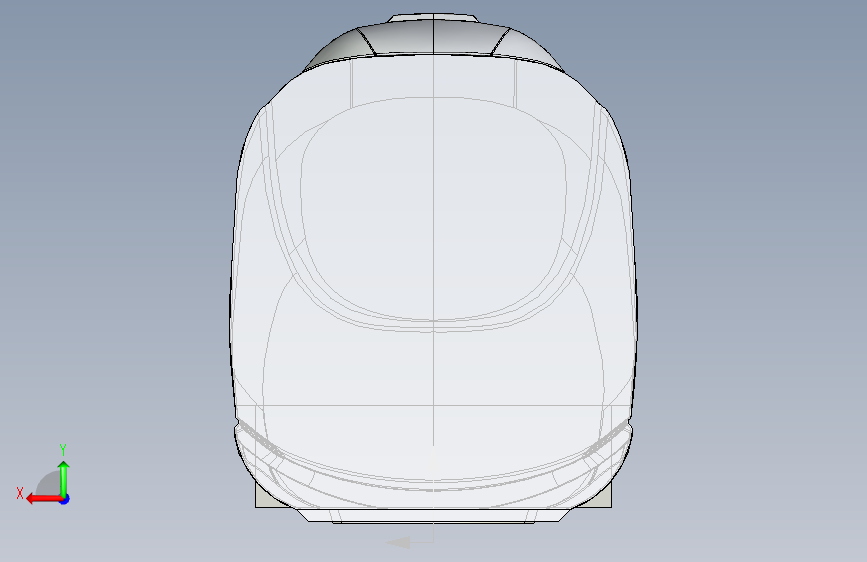Click the green Y label of the triad
This screenshot has width=867, height=562.
tap(63, 450)
